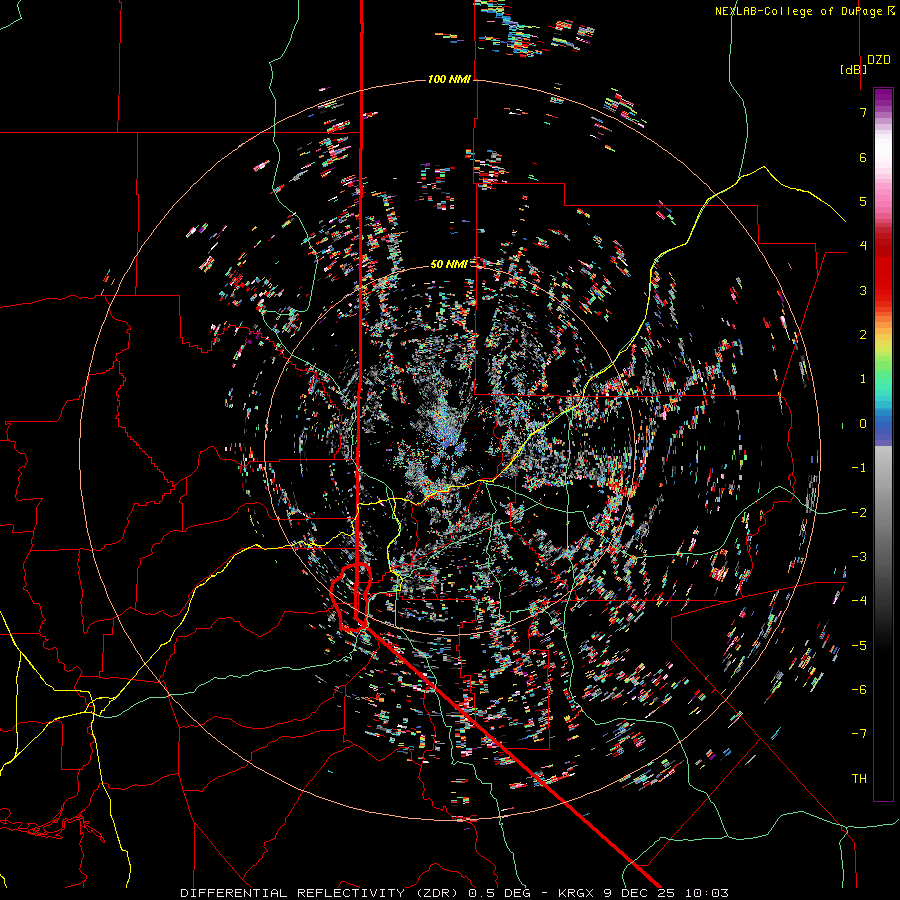Click the "100 NMI" range ring label
The height and width of the screenshot is (900, 900).
[x=449, y=79]
